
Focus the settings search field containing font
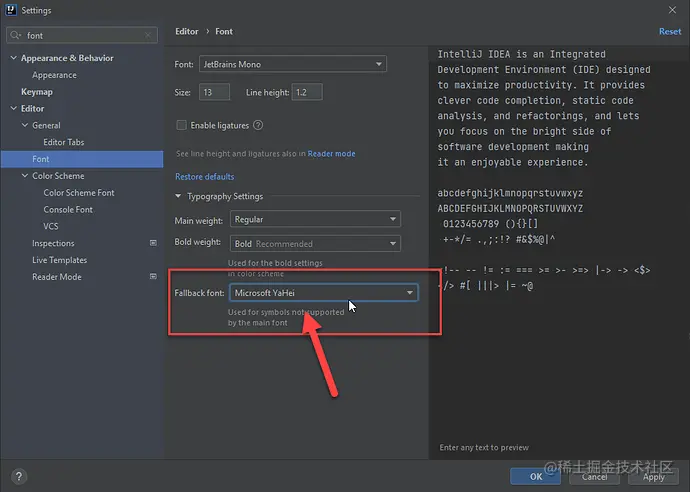(x=82, y=35)
